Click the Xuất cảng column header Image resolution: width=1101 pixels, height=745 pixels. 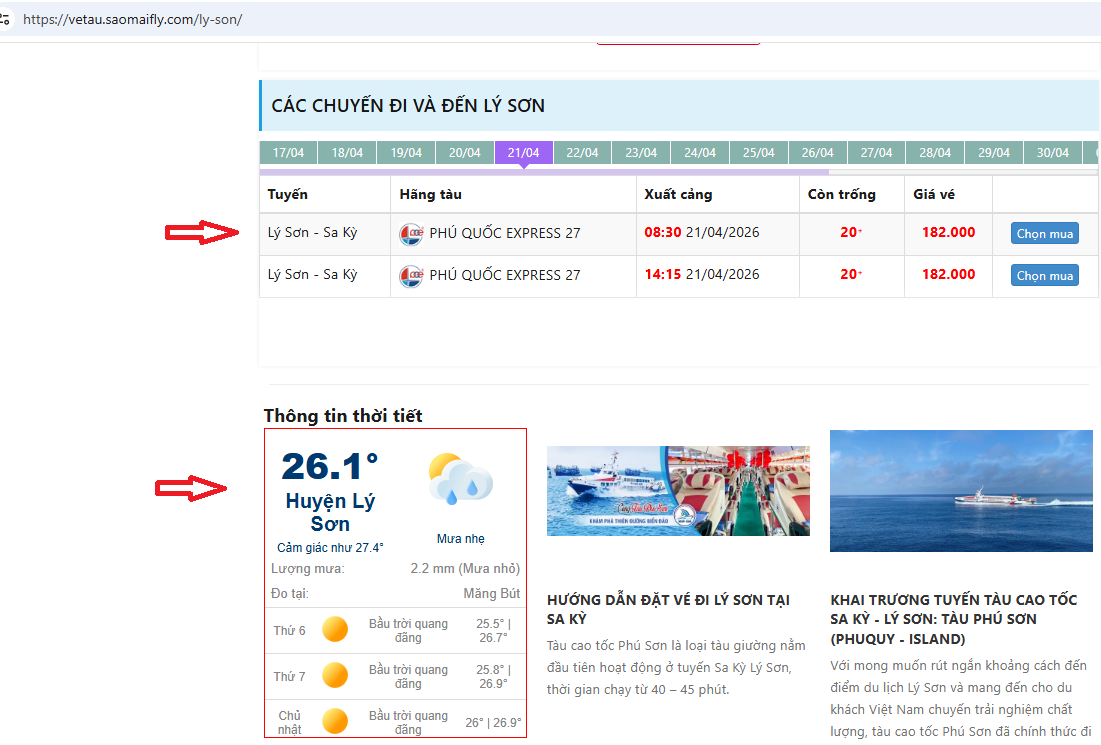coord(678,195)
